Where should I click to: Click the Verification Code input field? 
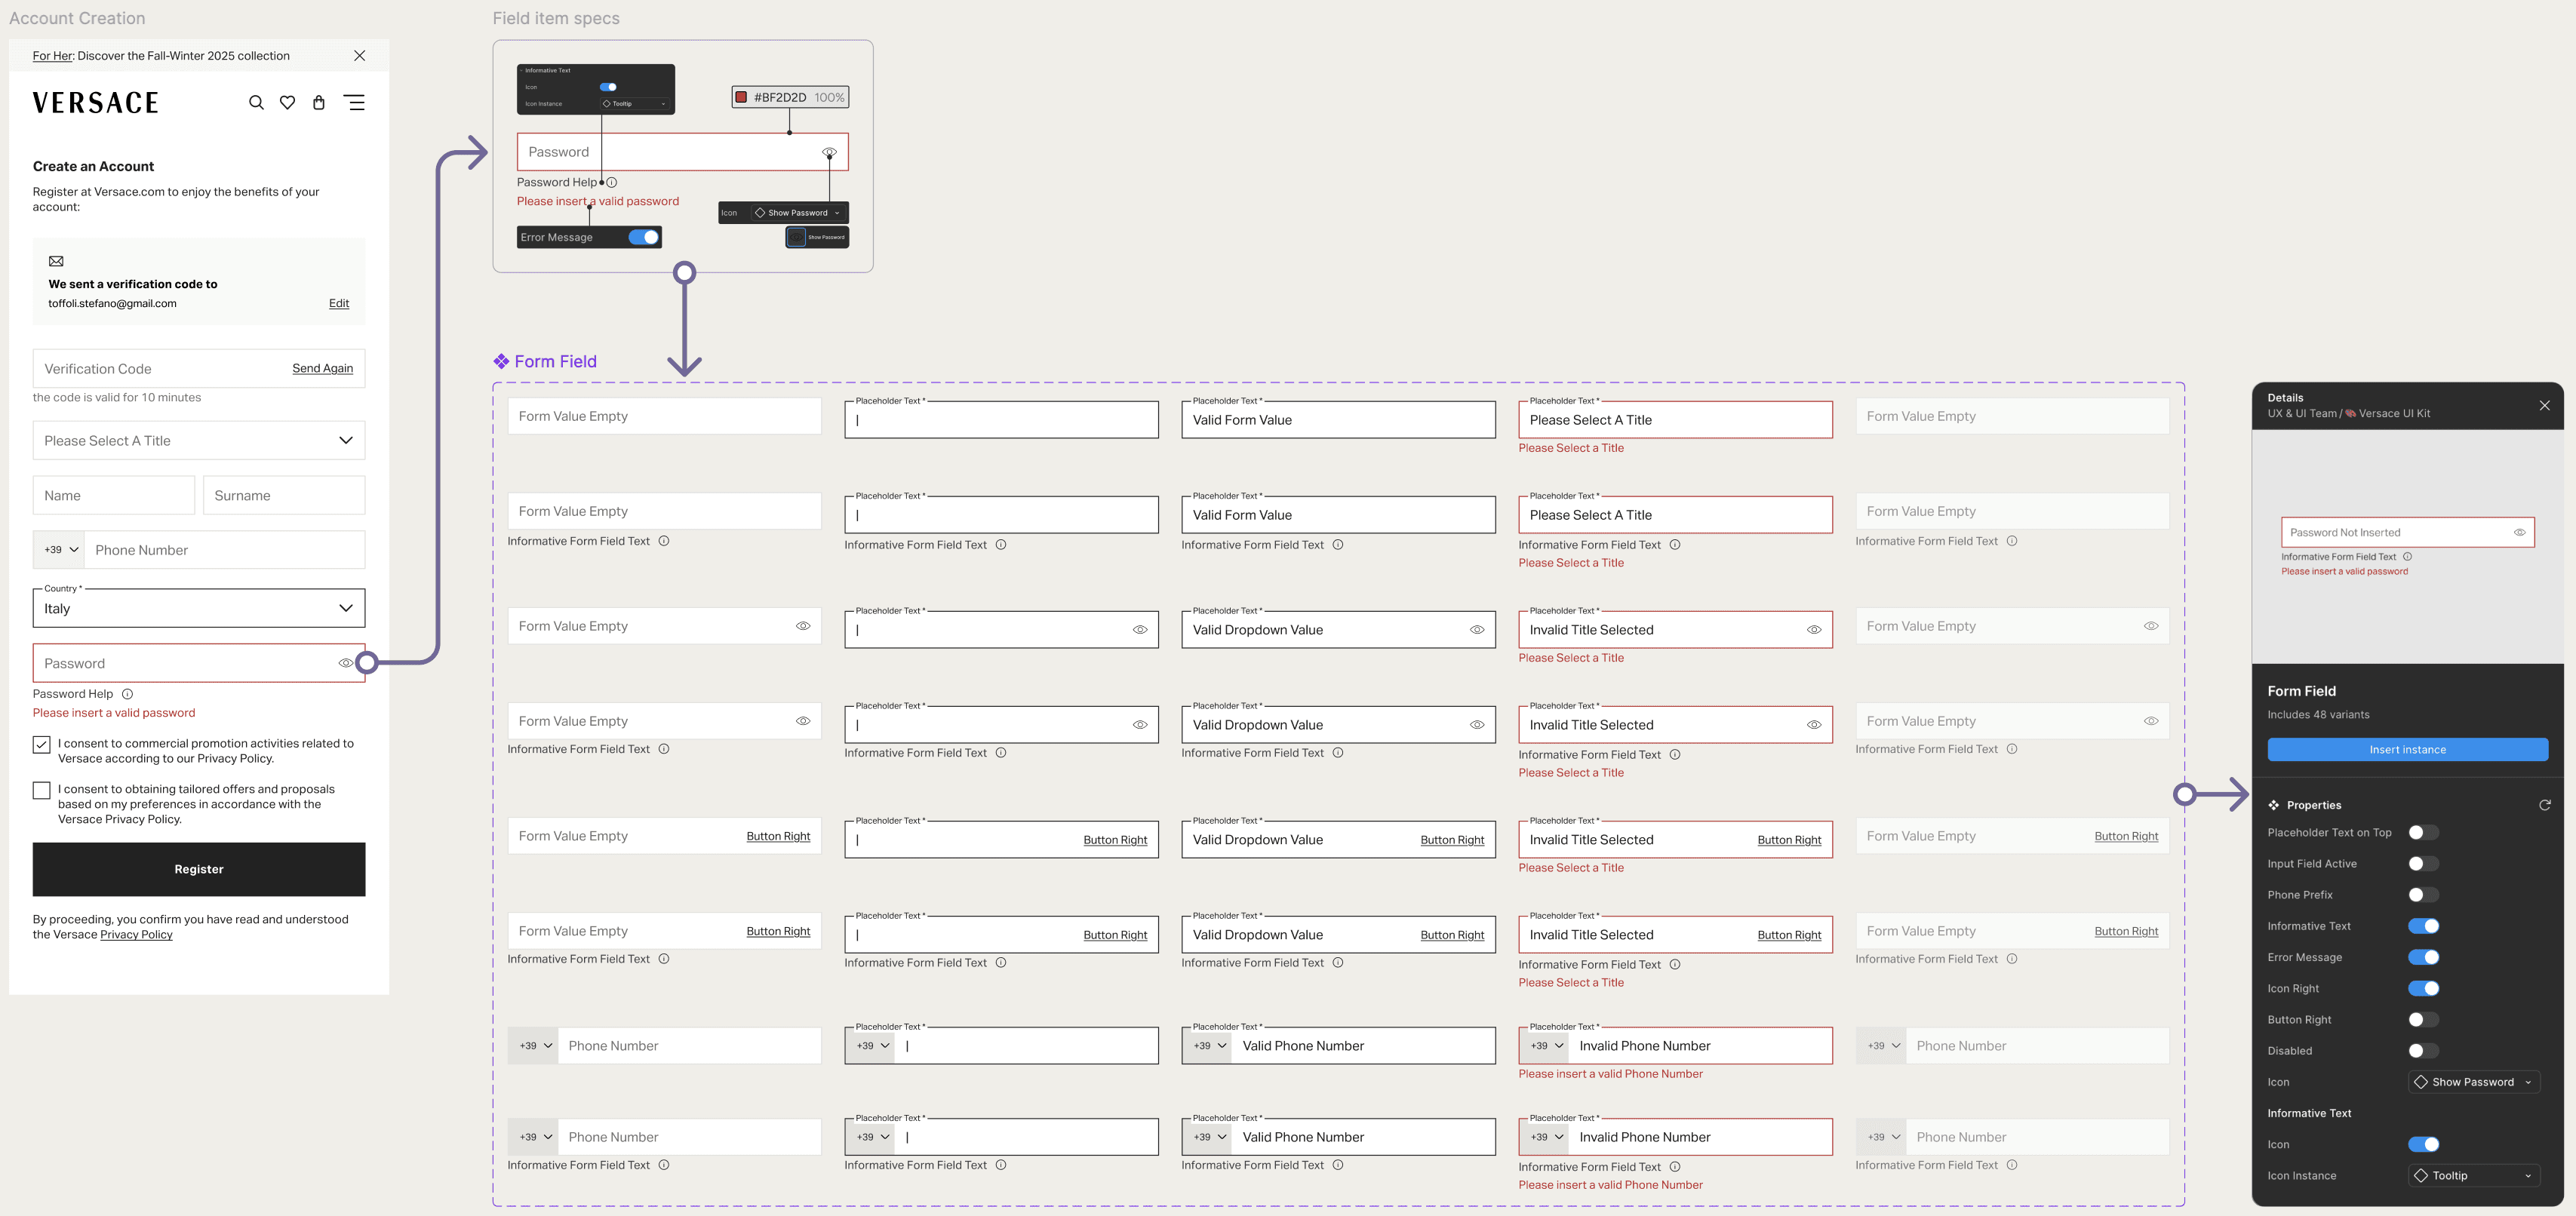point(150,369)
